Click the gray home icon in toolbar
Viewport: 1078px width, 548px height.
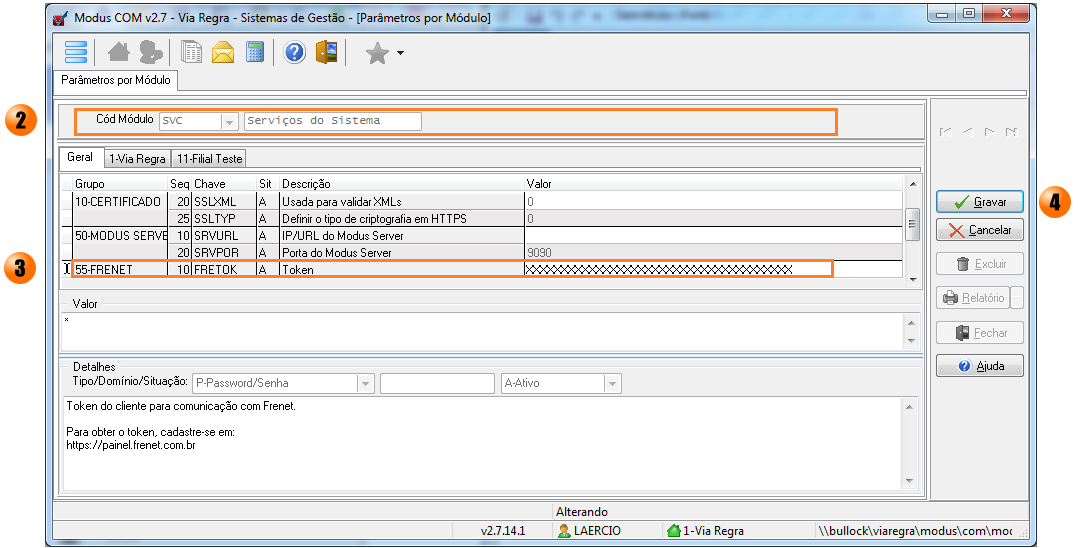119,52
